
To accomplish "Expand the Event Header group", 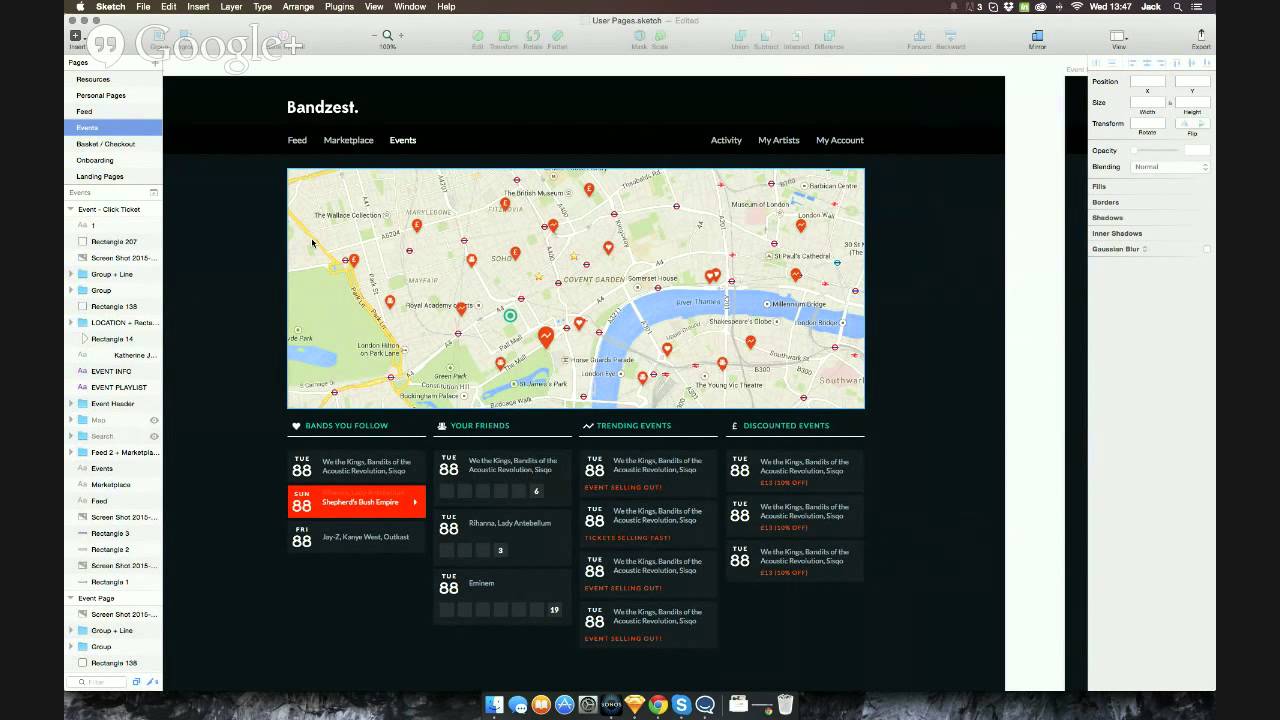I will point(71,403).
